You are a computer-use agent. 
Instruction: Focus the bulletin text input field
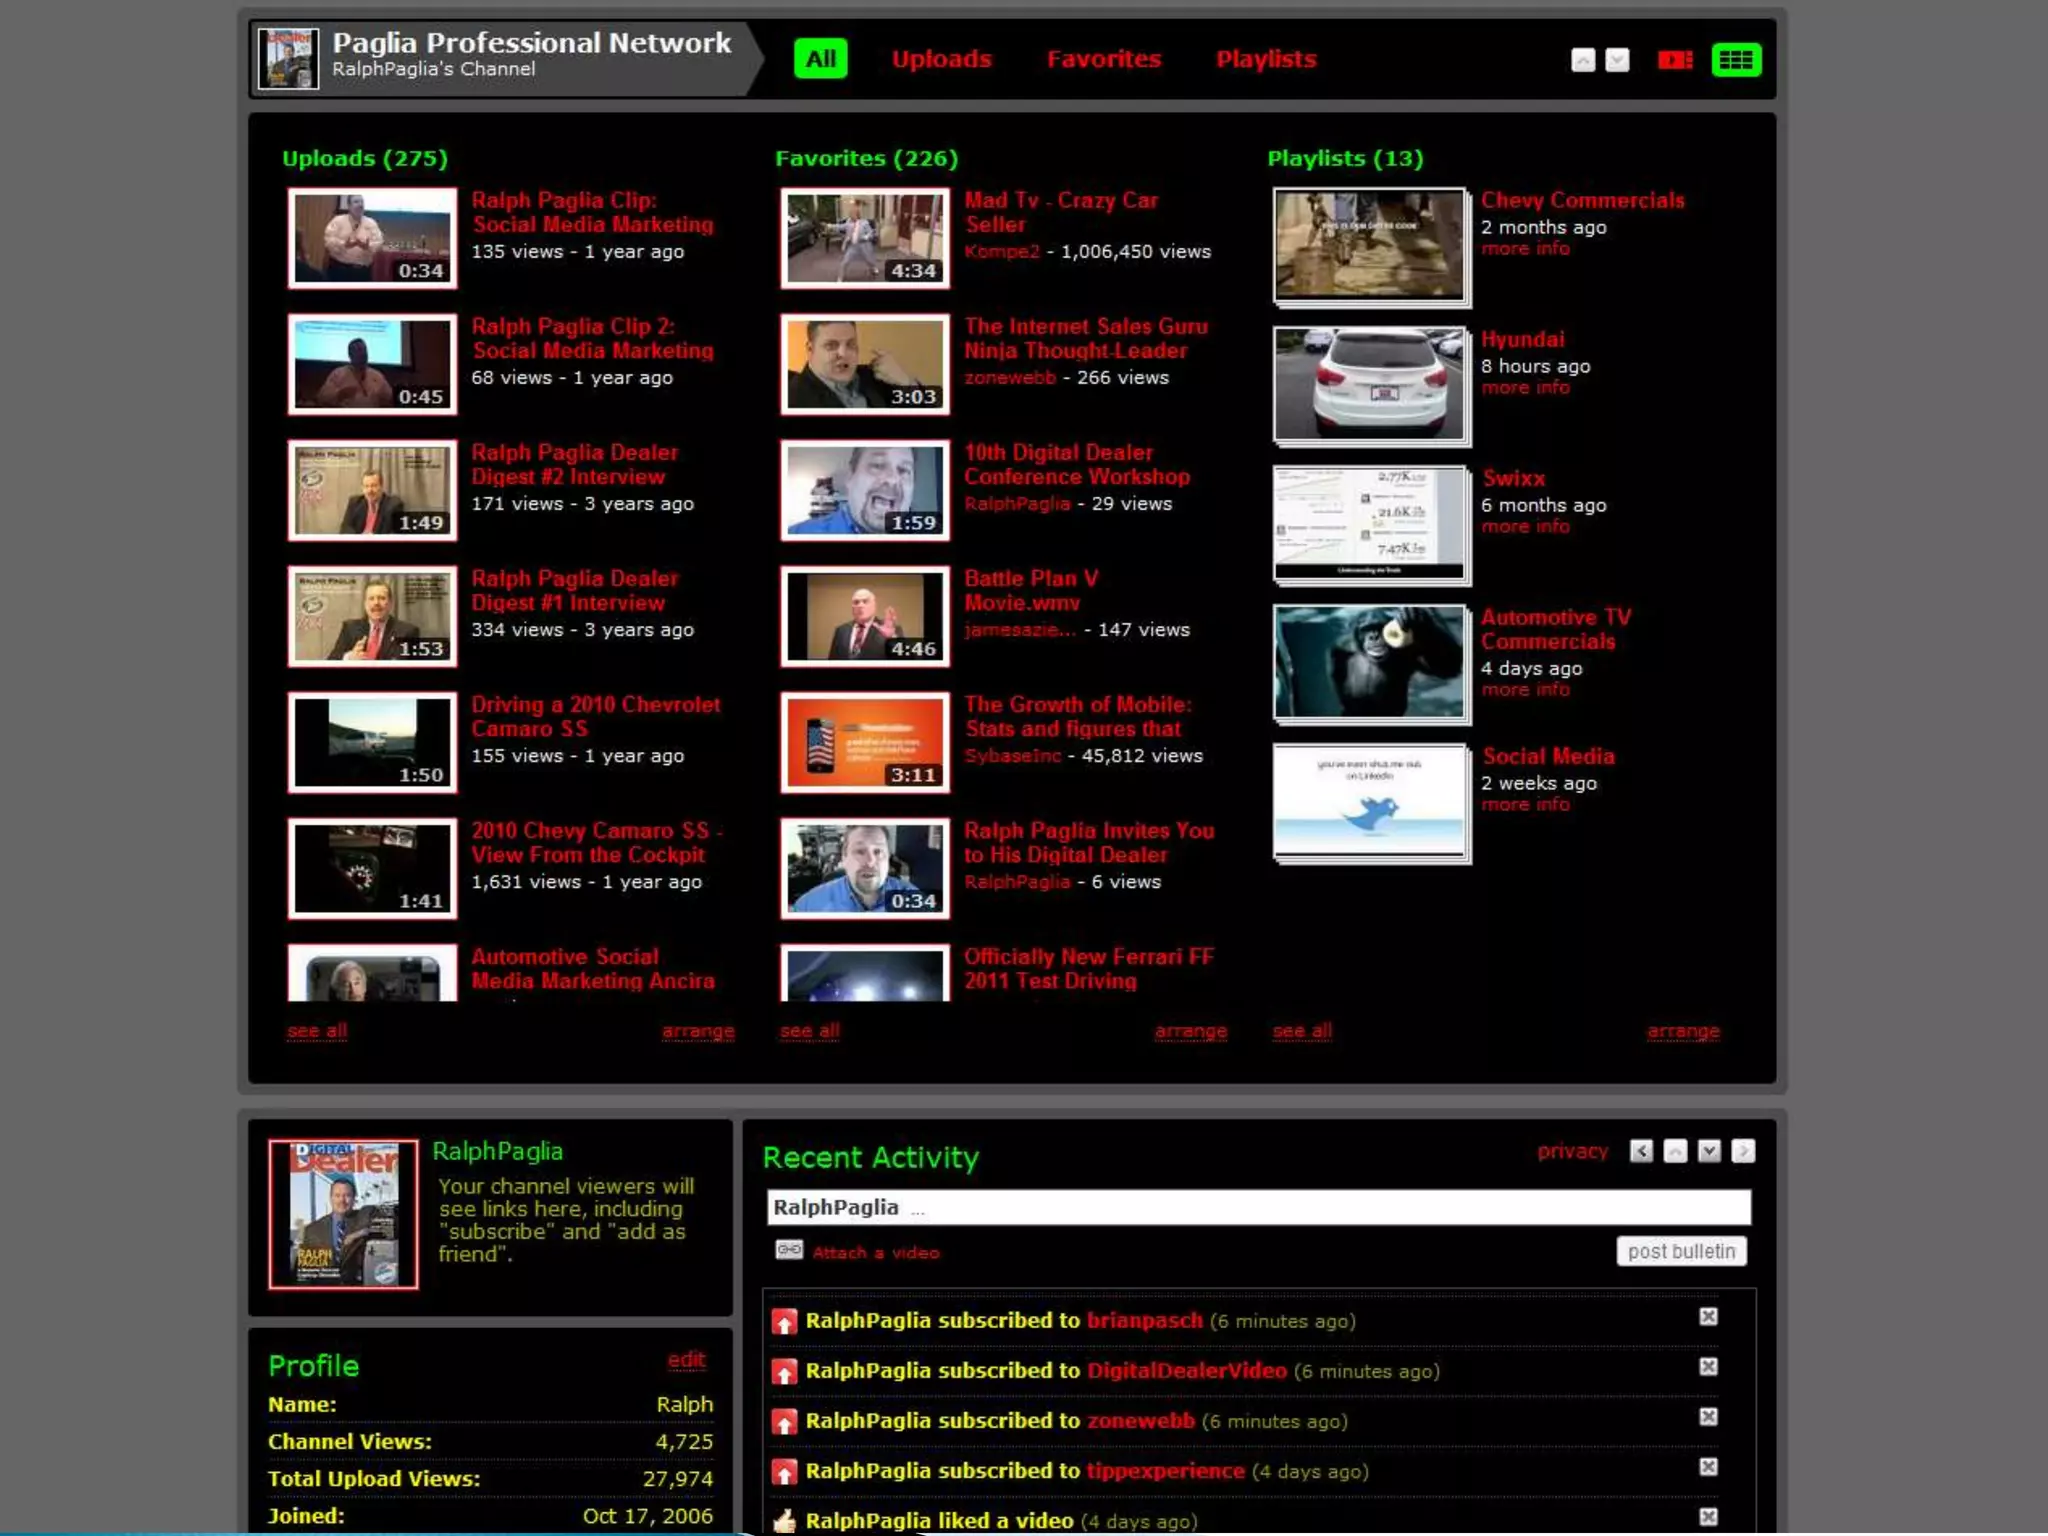click(1259, 1207)
